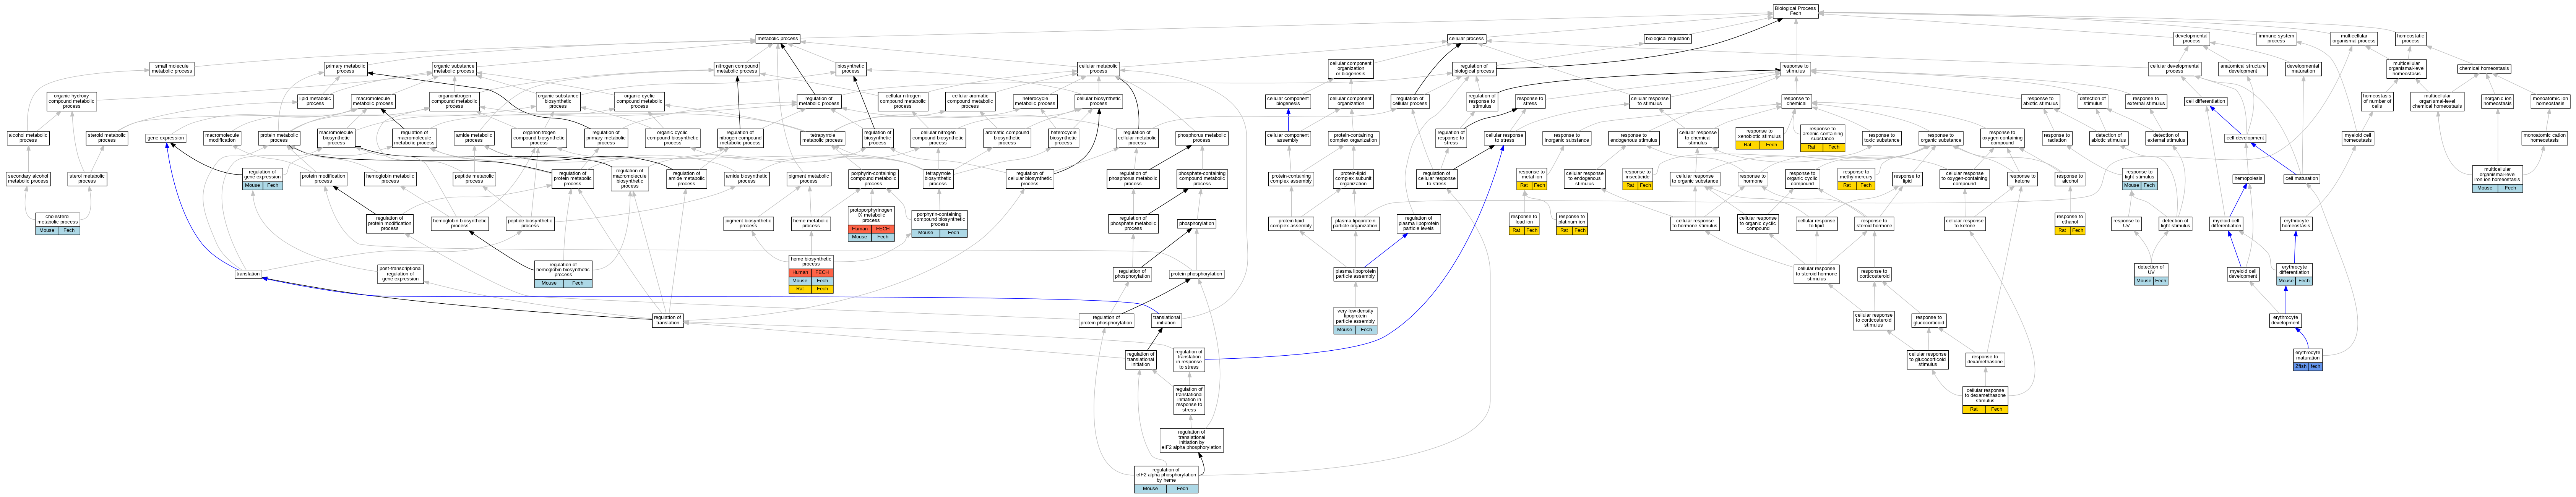Click 'monoatomic cation homeostasis' node

[x=2544, y=137]
